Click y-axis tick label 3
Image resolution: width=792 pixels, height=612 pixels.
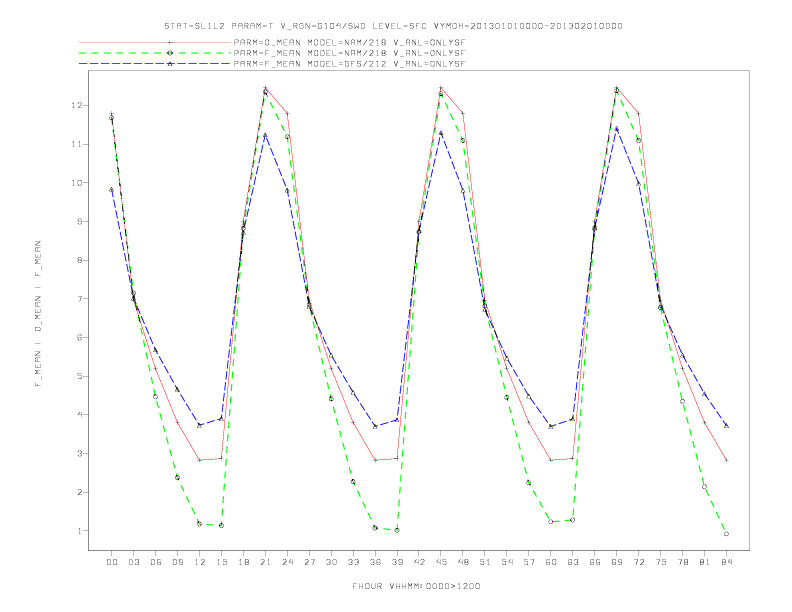click(x=79, y=453)
